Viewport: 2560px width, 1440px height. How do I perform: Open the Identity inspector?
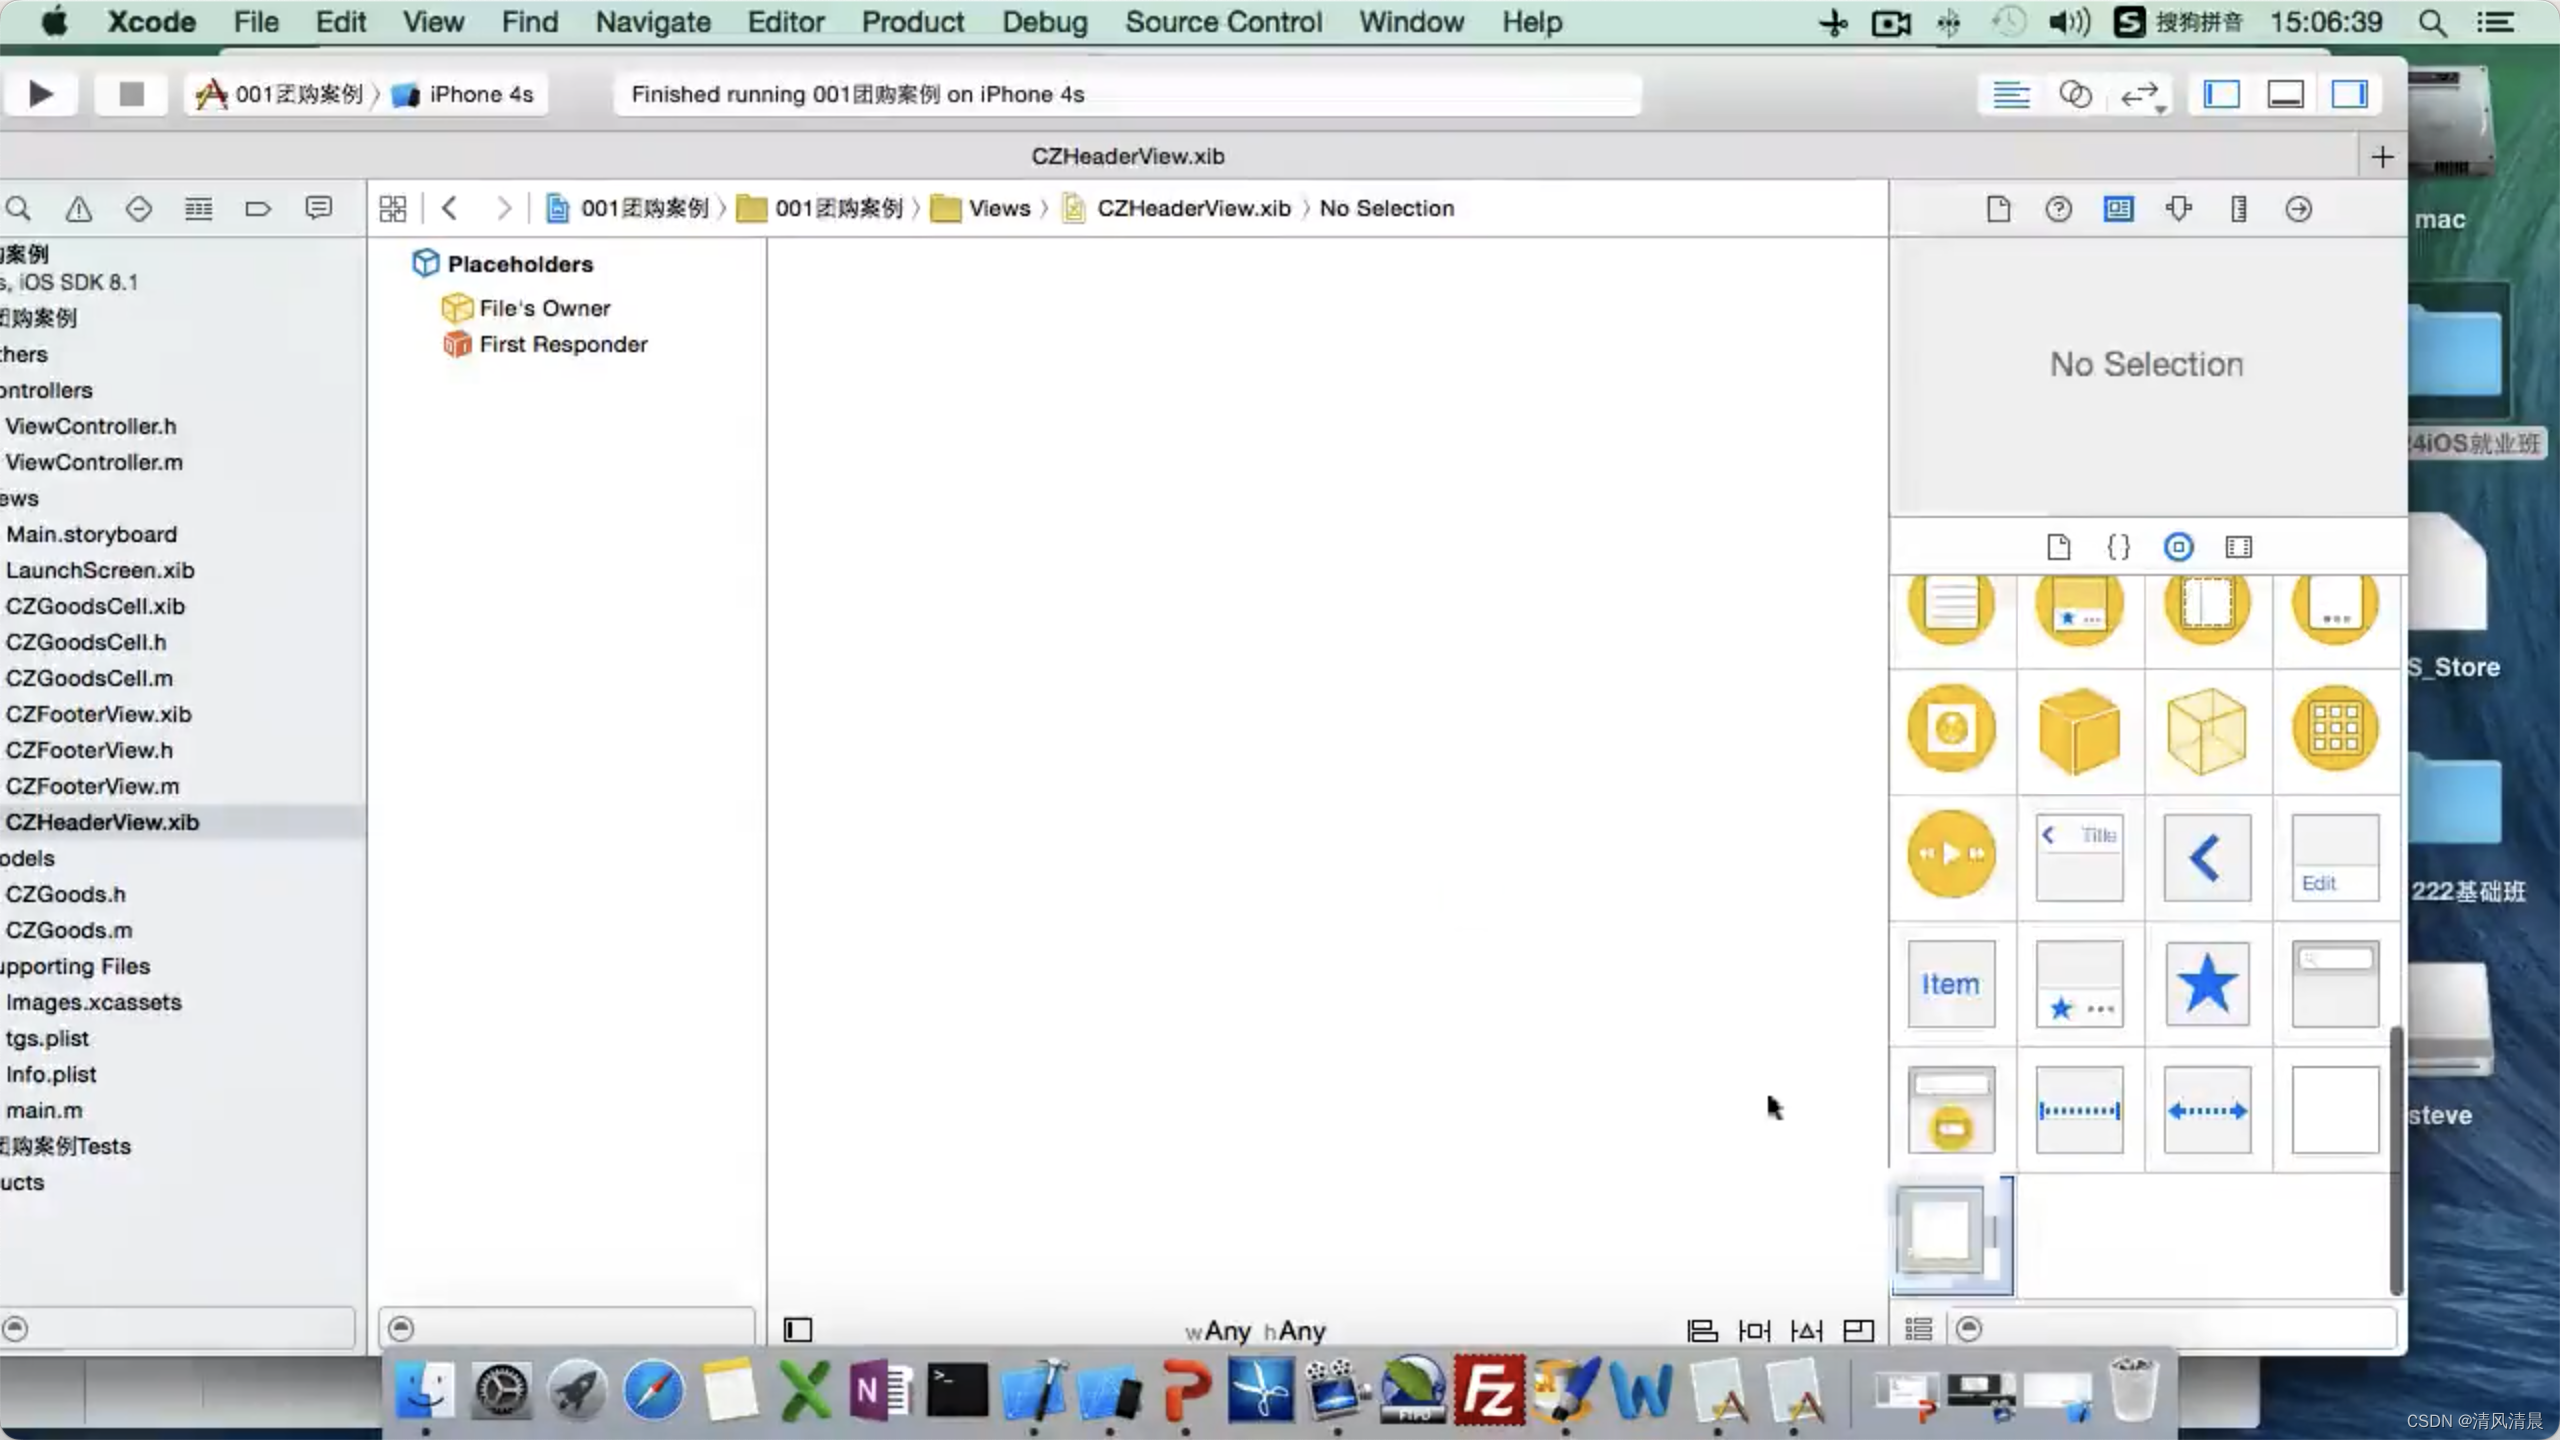click(x=2118, y=209)
